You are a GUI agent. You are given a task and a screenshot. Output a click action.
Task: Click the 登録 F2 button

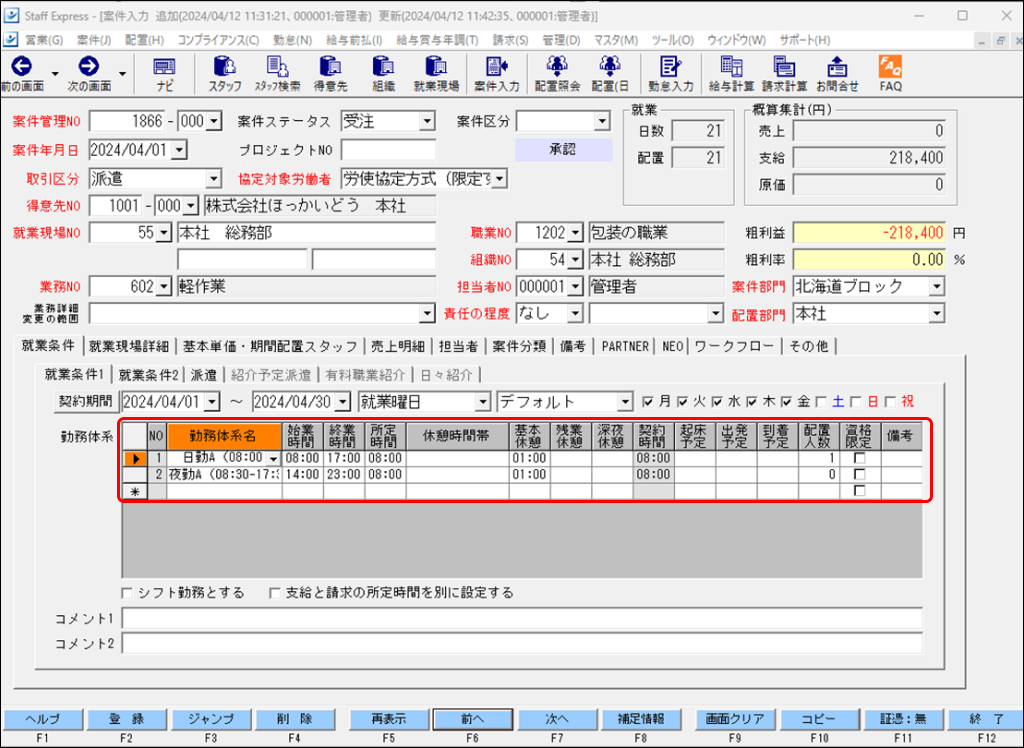pyautogui.click(x=126, y=719)
